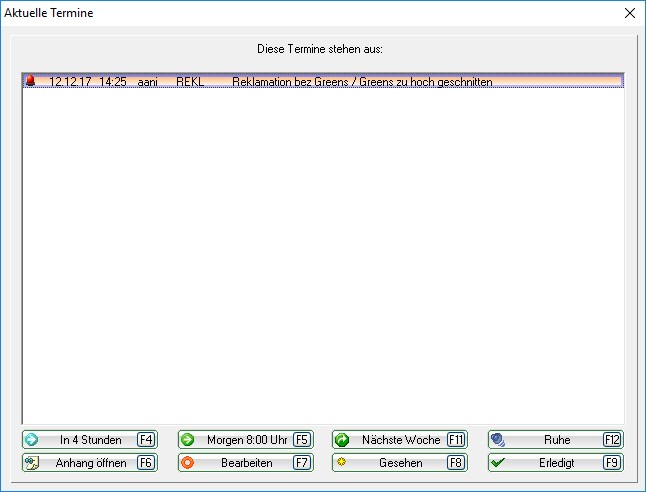
Task: Click the Aktuelle Termine title bar
Action: click(x=300, y=13)
